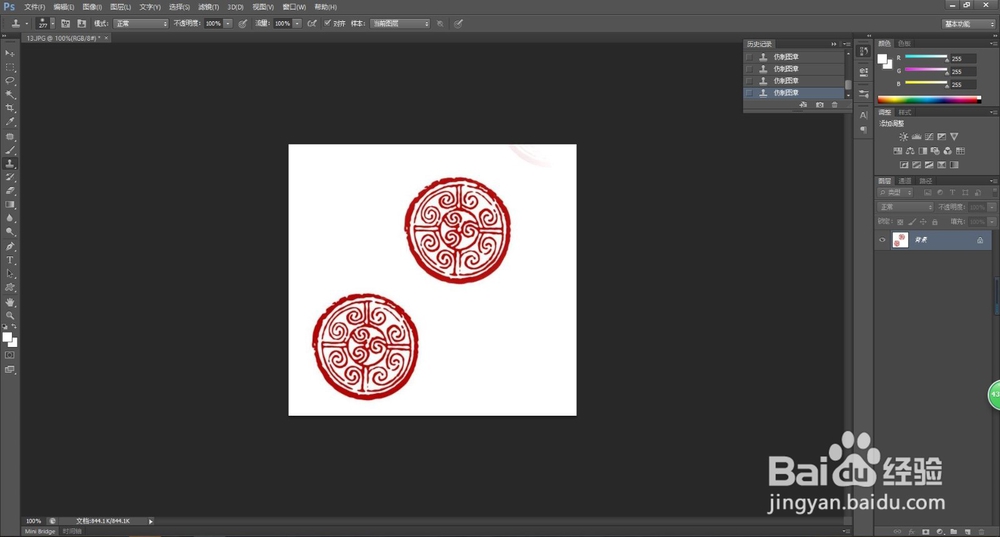Select the Eyedropper tool
Screen dimensions: 1000x537
[x=10, y=122]
